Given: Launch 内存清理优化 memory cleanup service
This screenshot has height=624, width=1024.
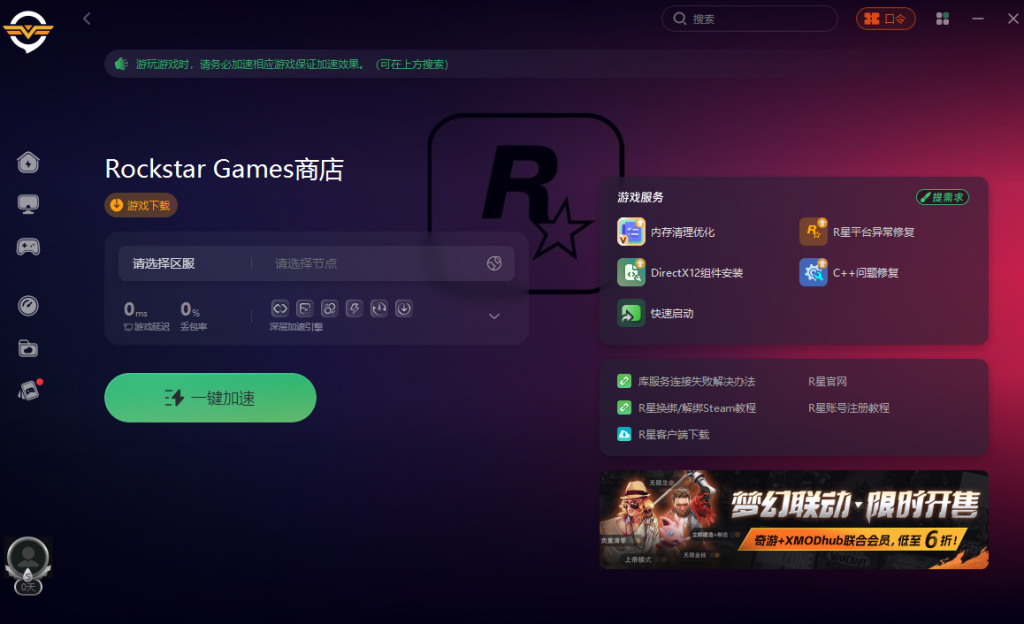Looking at the screenshot, I should coord(666,232).
